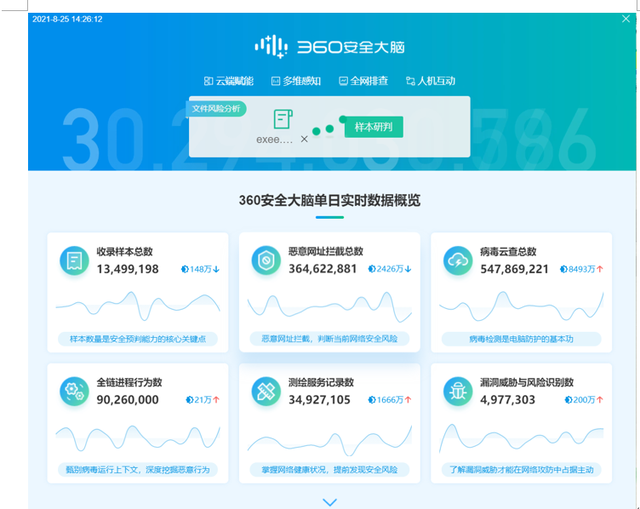Click the 全链进程行为数 gears icon

point(74,391)
